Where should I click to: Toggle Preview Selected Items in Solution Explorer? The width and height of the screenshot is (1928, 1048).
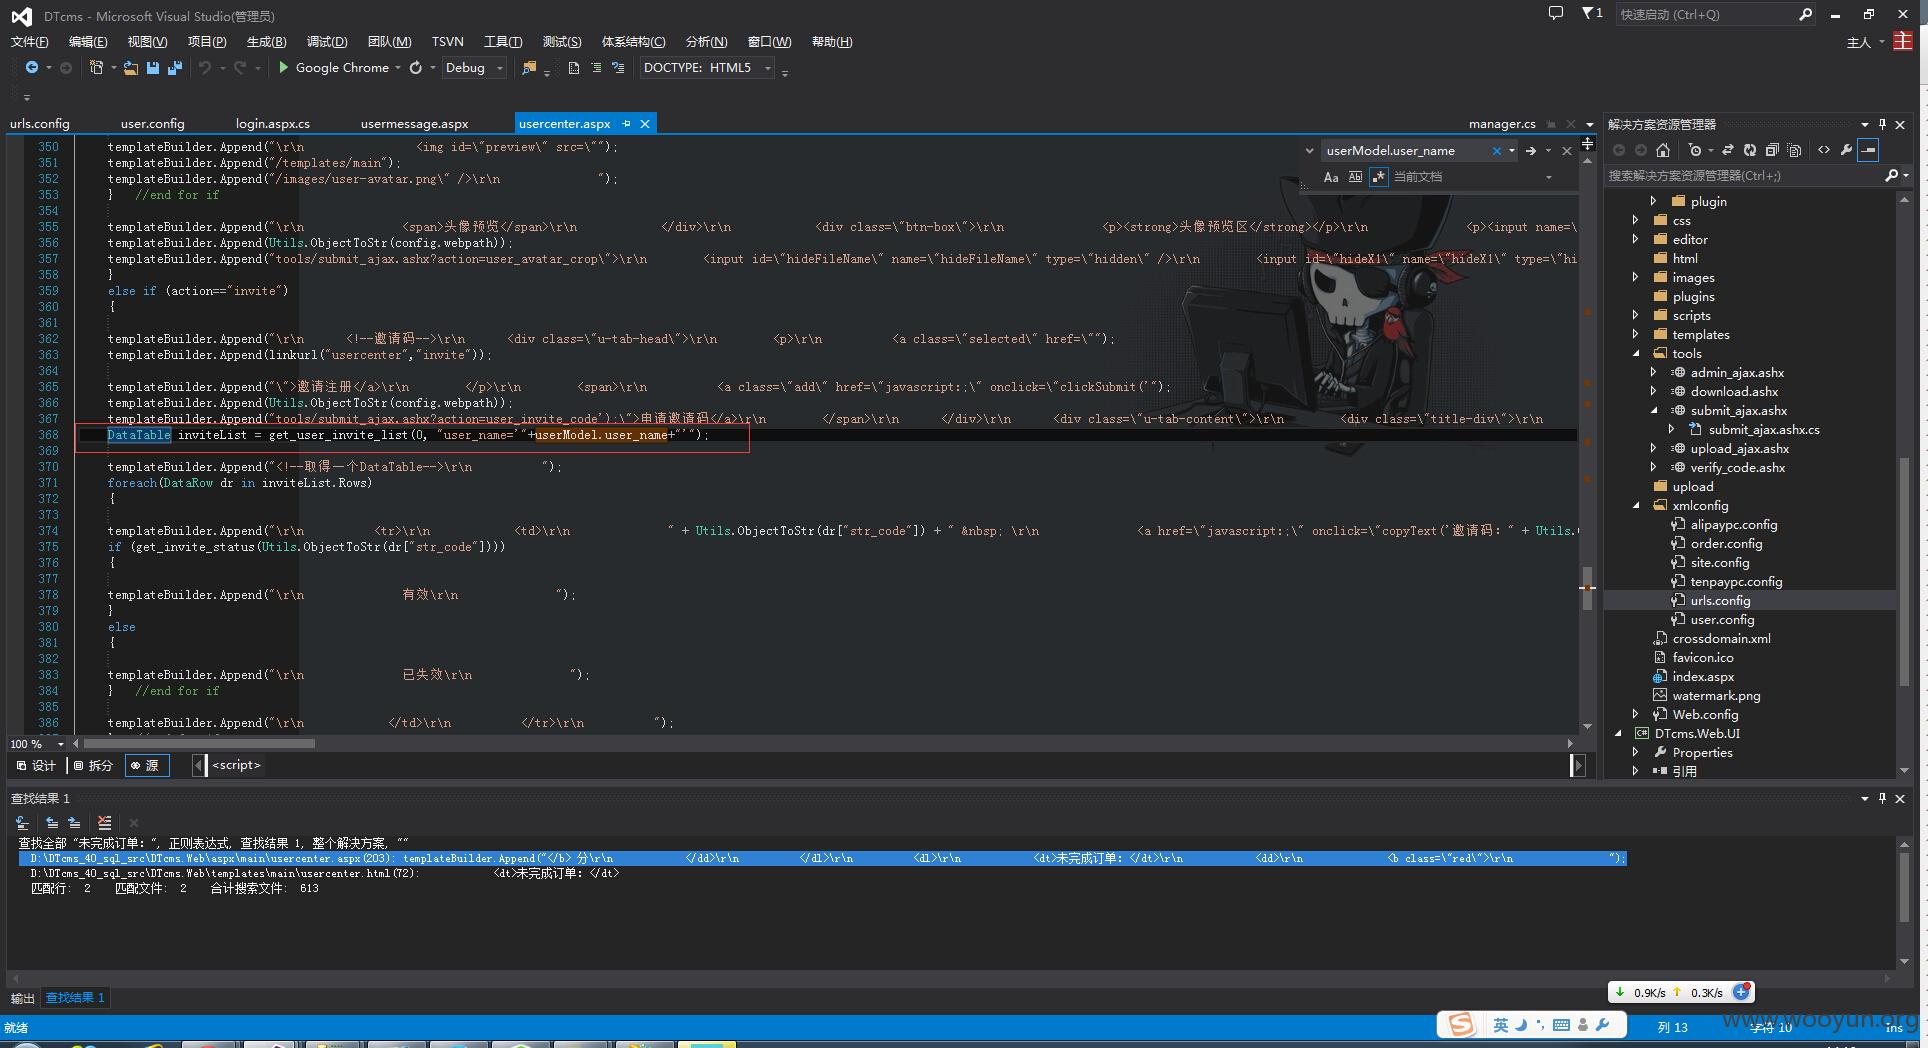[x=1869, y=150]
